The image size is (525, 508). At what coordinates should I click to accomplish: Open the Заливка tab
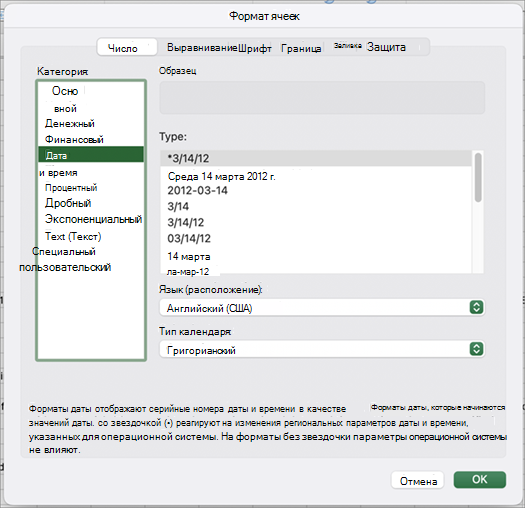coord(348,46)
